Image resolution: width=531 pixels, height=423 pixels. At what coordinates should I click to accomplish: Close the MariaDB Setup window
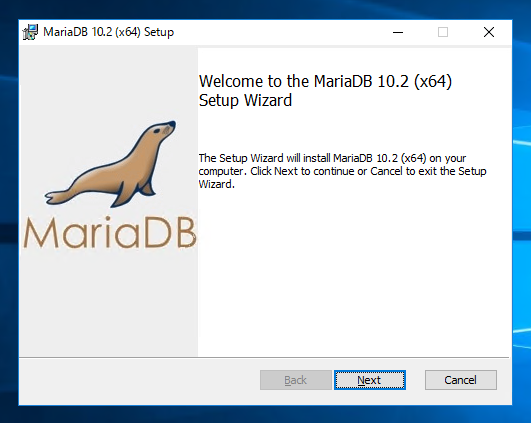pos(489,33)
